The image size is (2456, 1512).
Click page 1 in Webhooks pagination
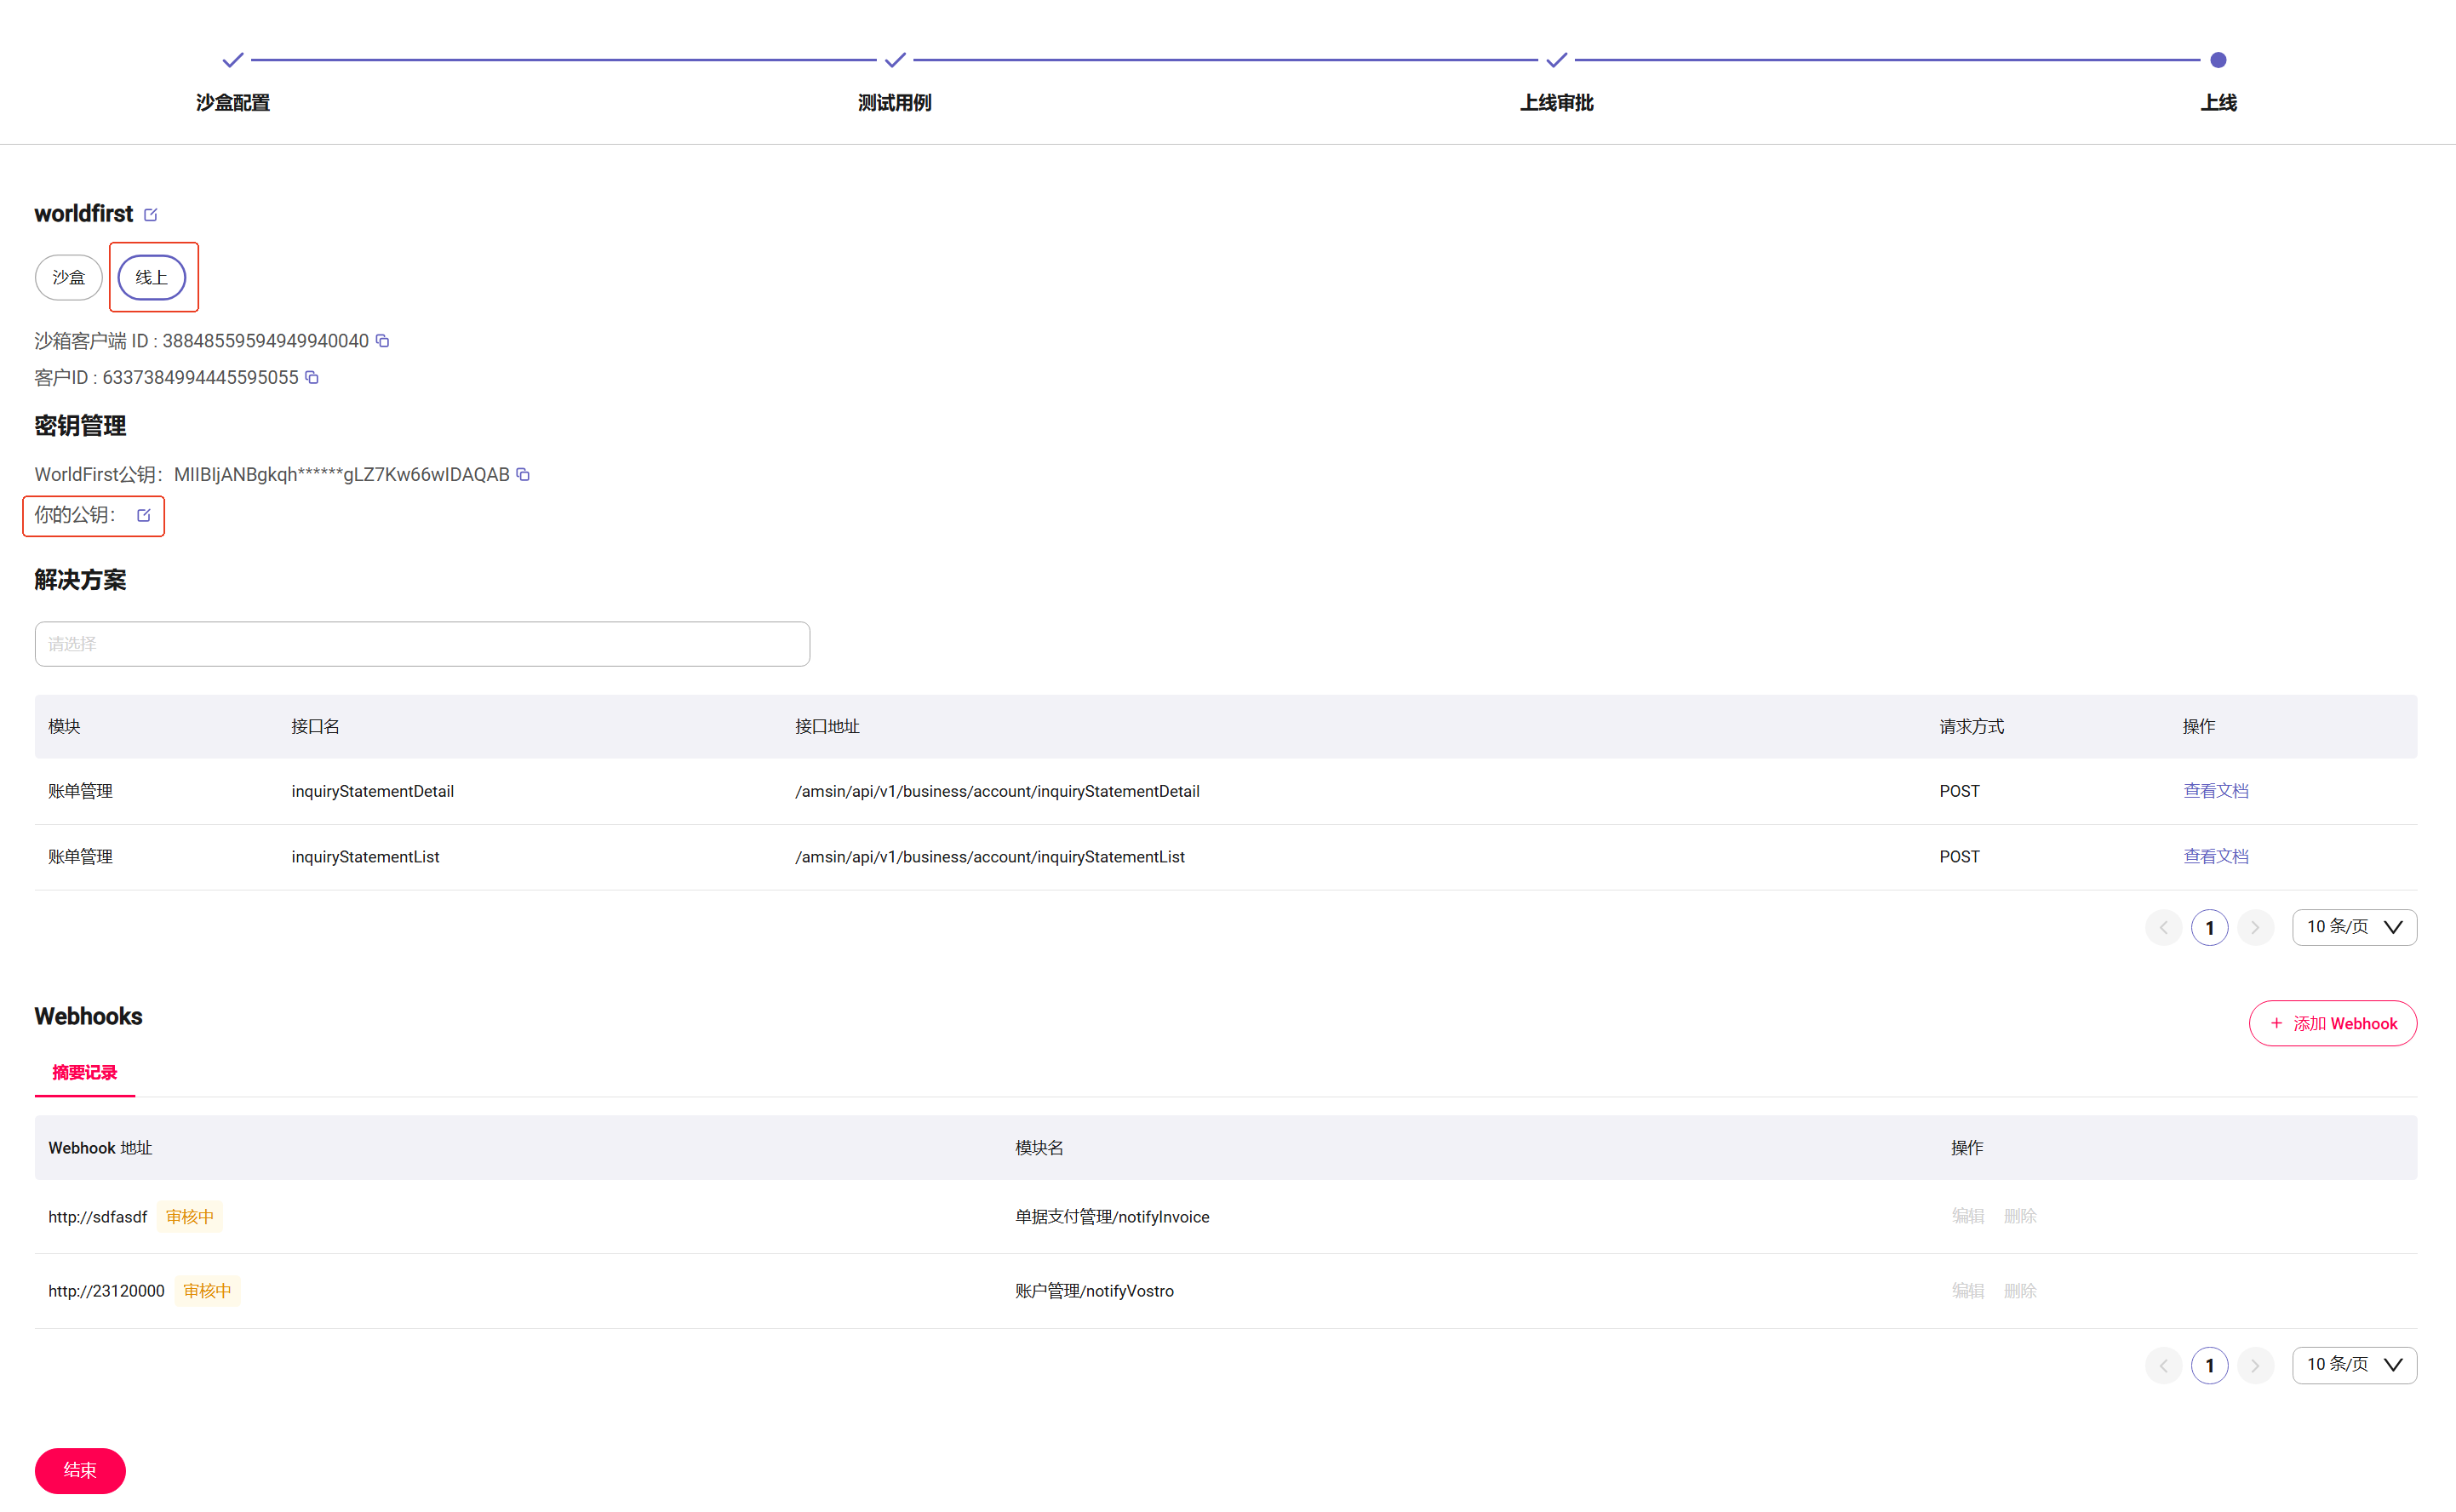click(x=2209, y=1365)
